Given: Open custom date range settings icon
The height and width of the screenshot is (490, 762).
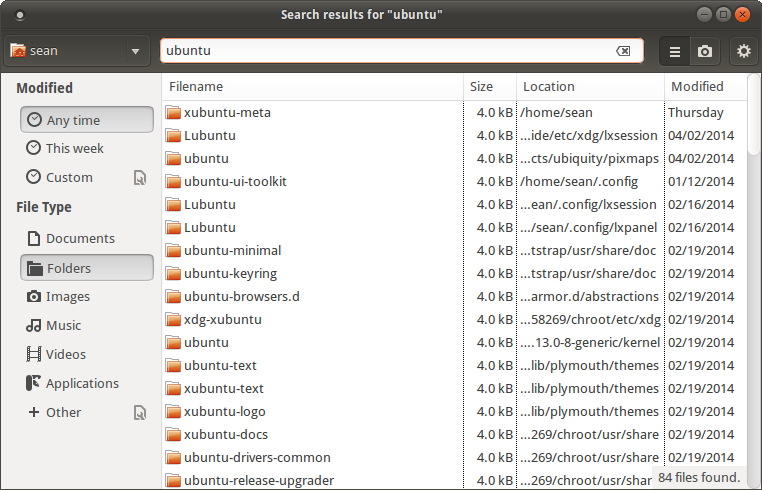Looking at the screenshot, I should tap(140, 177).
